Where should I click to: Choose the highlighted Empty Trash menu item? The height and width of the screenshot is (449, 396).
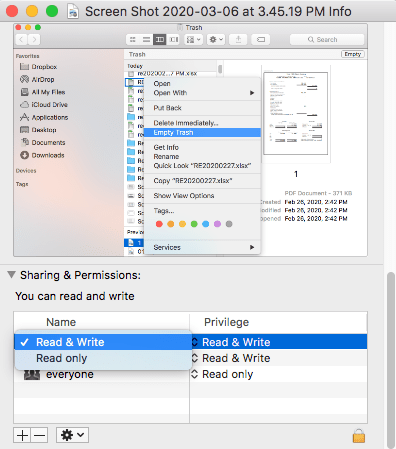[x=202, y=132]
